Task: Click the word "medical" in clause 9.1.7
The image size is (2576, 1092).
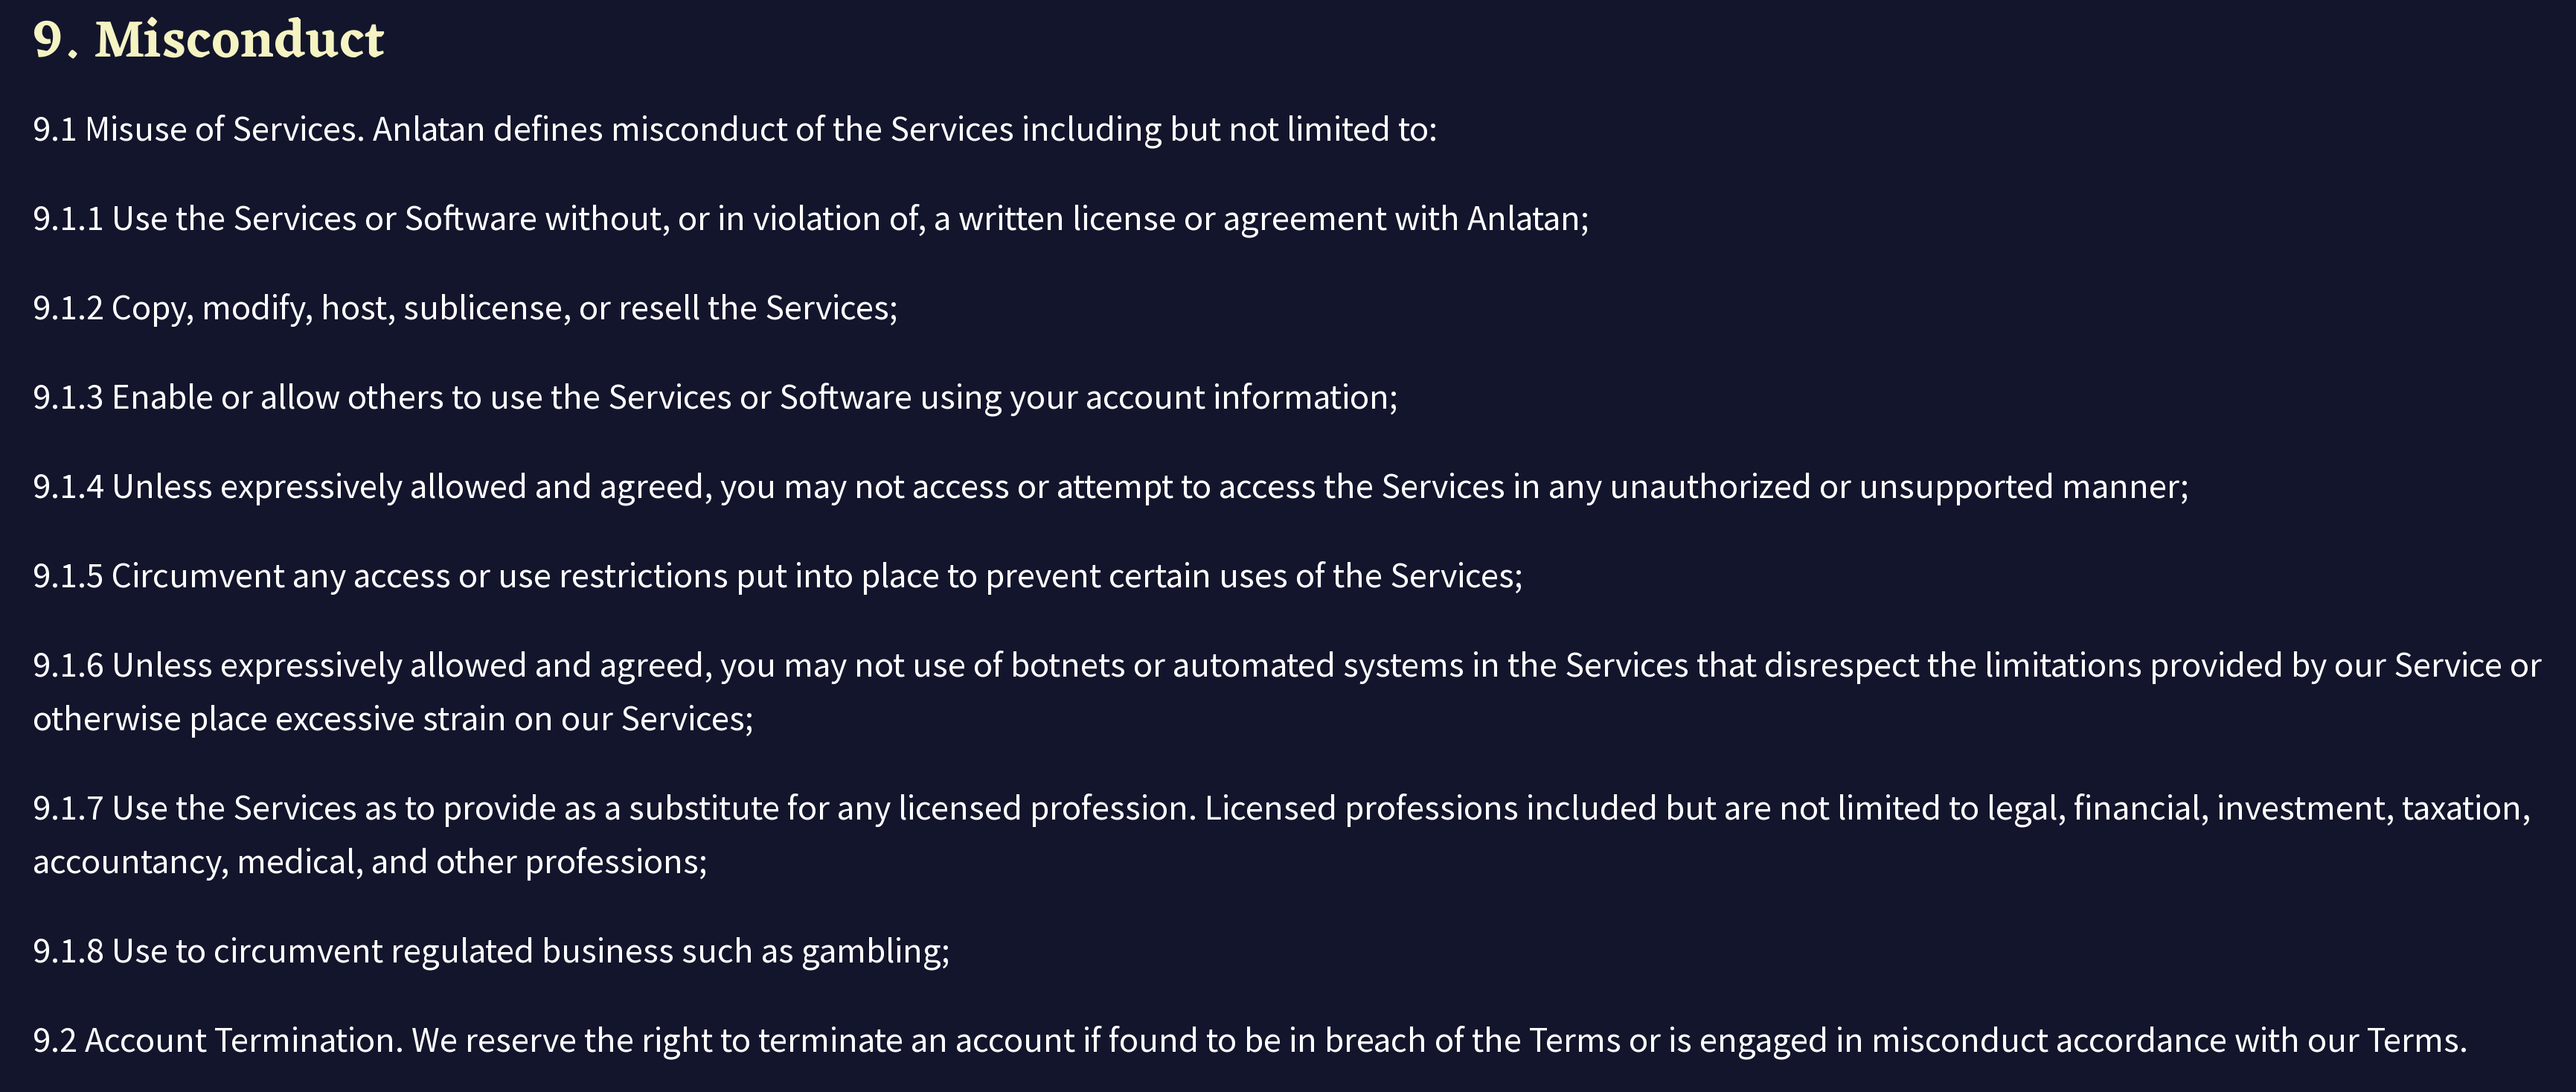Action: (x=298, y=862)
